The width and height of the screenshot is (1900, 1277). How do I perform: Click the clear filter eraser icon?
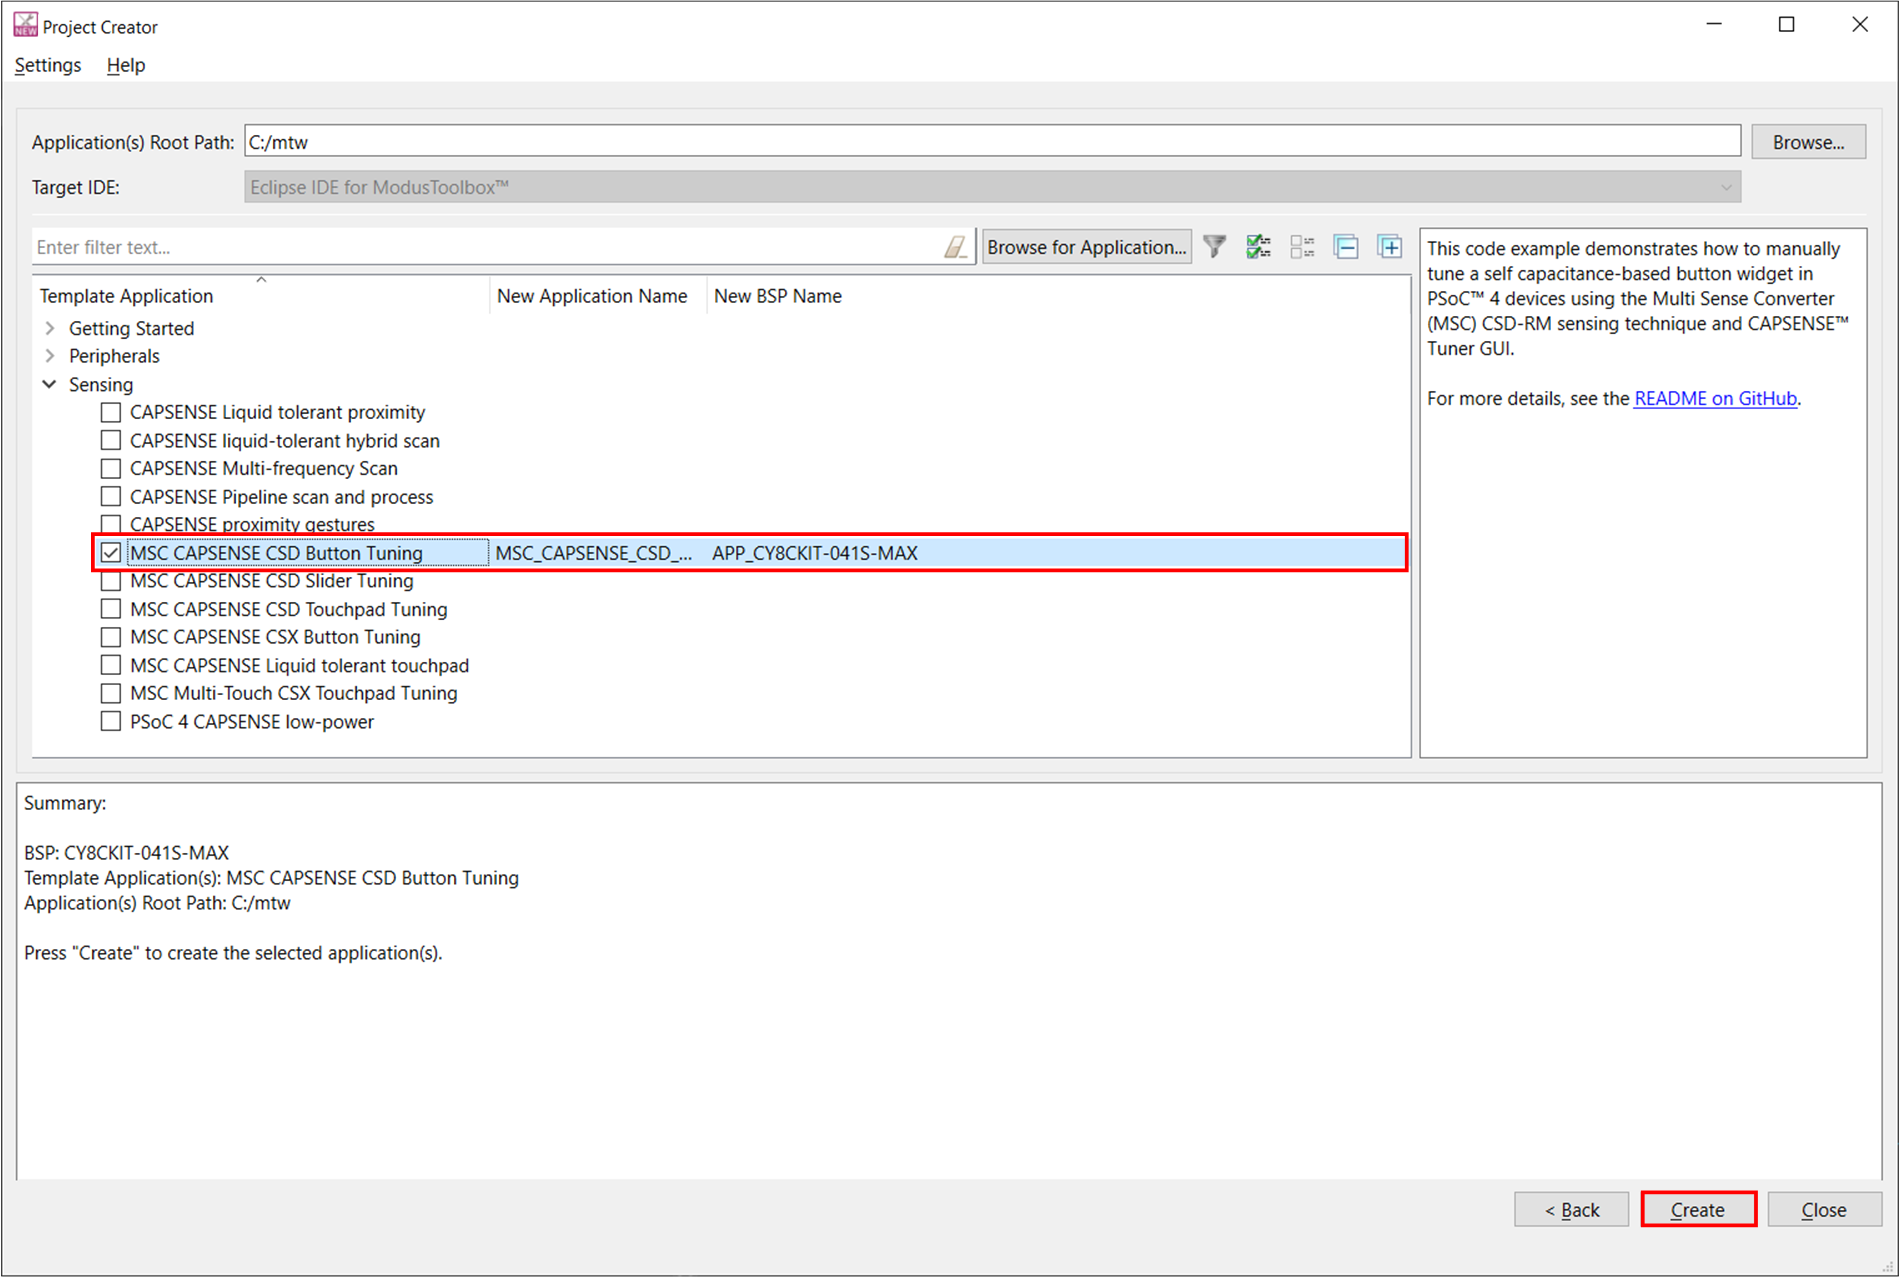tap(955, 247)
